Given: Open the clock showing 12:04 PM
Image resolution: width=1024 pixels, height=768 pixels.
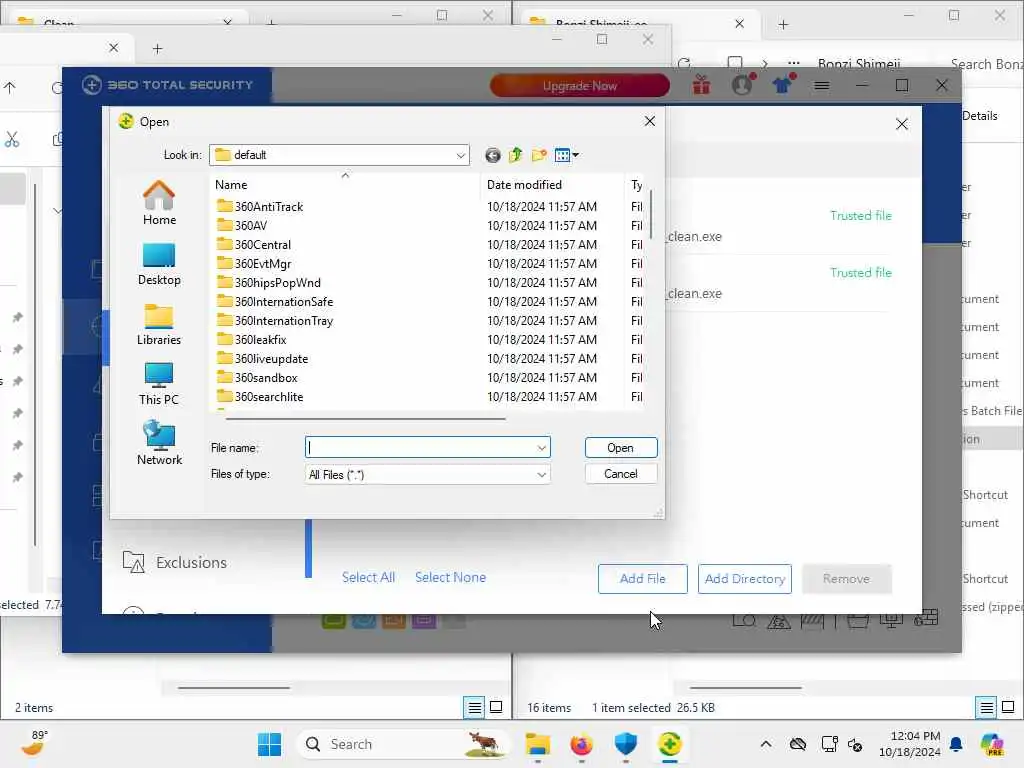Looking at the screenshot, I should pyautogui.click(x=910, y=744).
